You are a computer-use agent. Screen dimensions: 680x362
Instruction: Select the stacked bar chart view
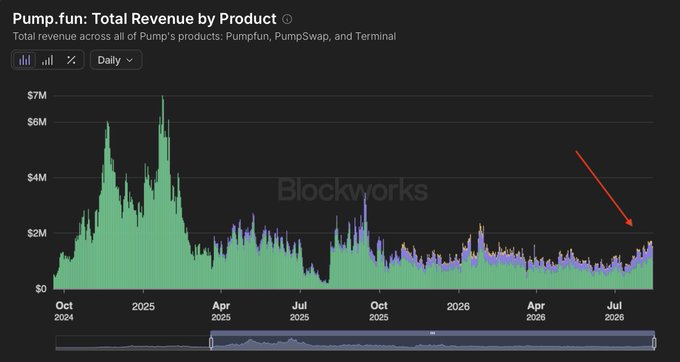pos(25,60)
